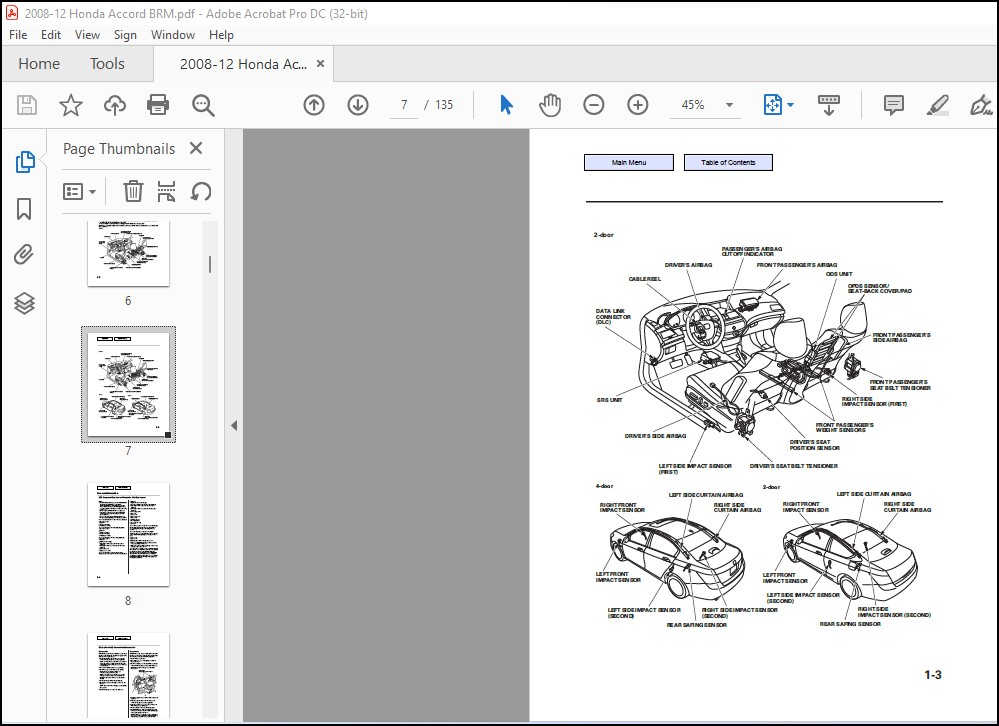Open the Adobe Acrobat title bar icon
999x726 pixels.
[x=12, y=13]
